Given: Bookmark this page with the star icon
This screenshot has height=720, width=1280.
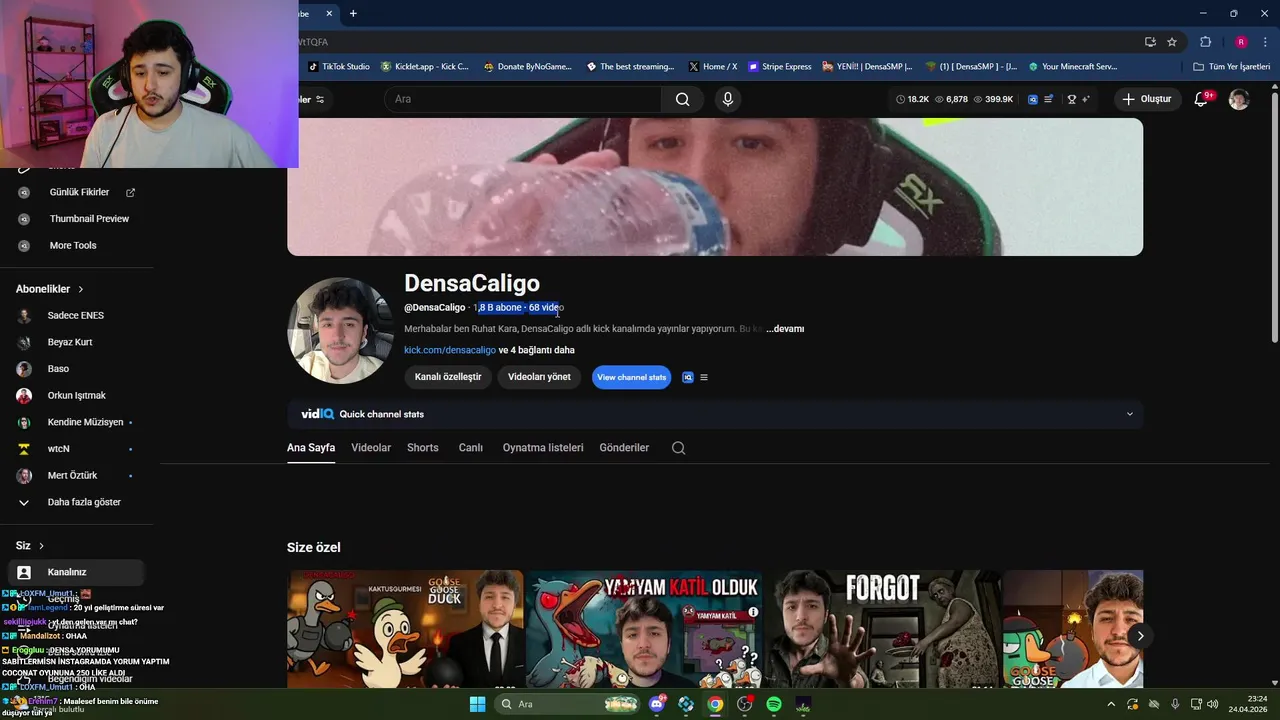Looking at the screenshot, I should click(1172, 42).
